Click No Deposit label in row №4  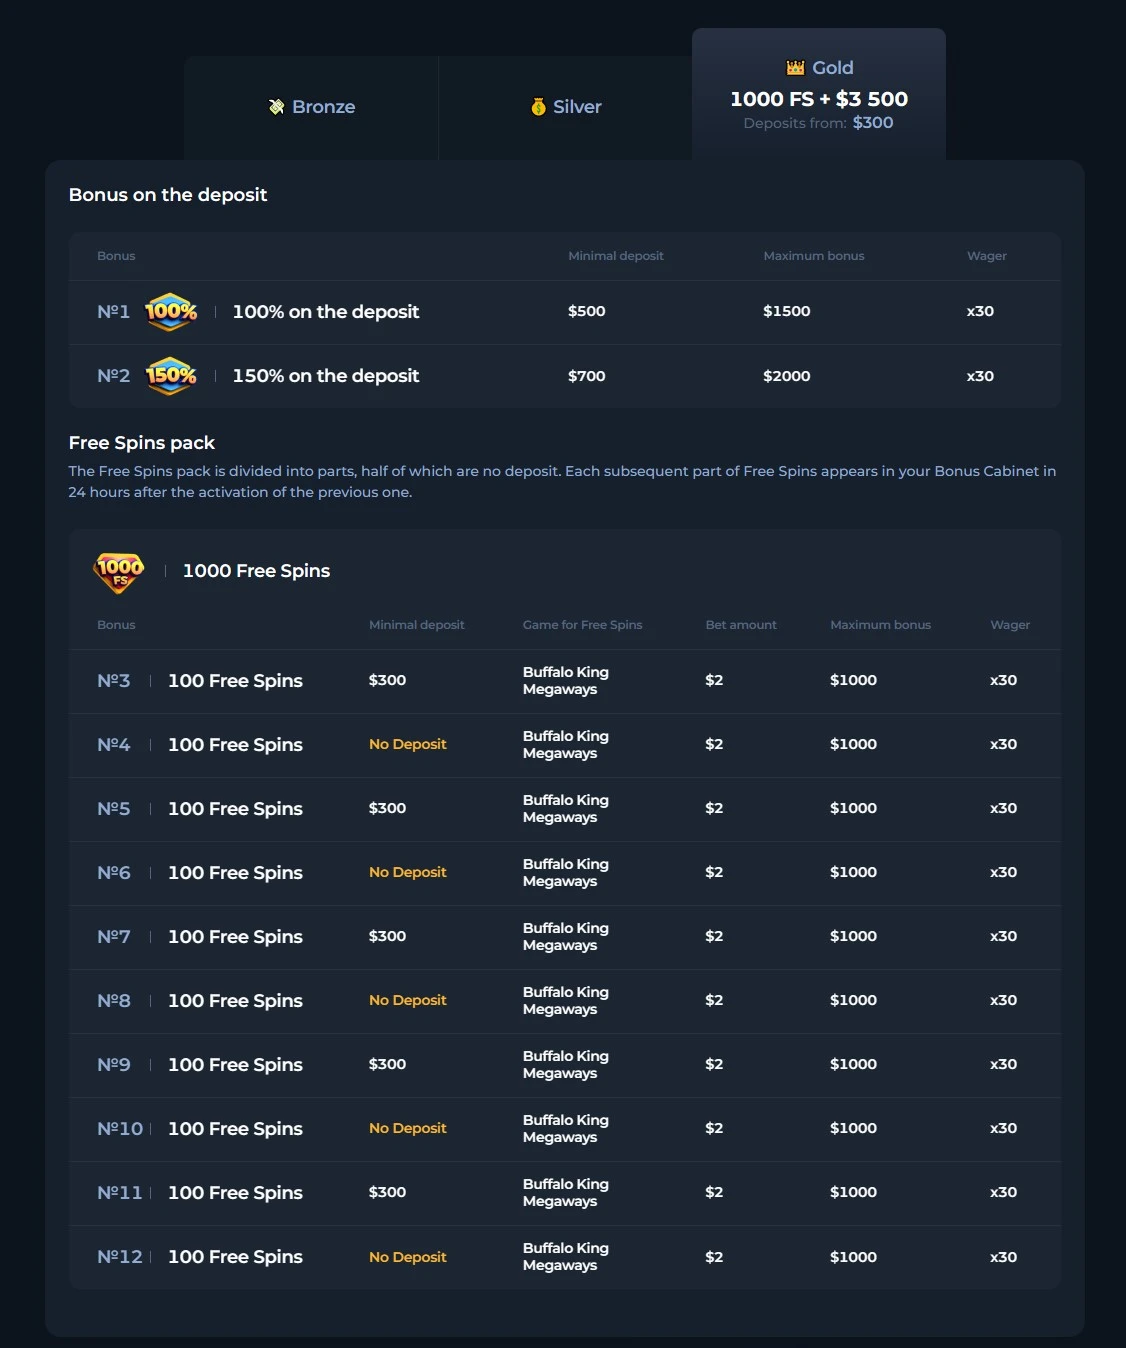[408, 744]
